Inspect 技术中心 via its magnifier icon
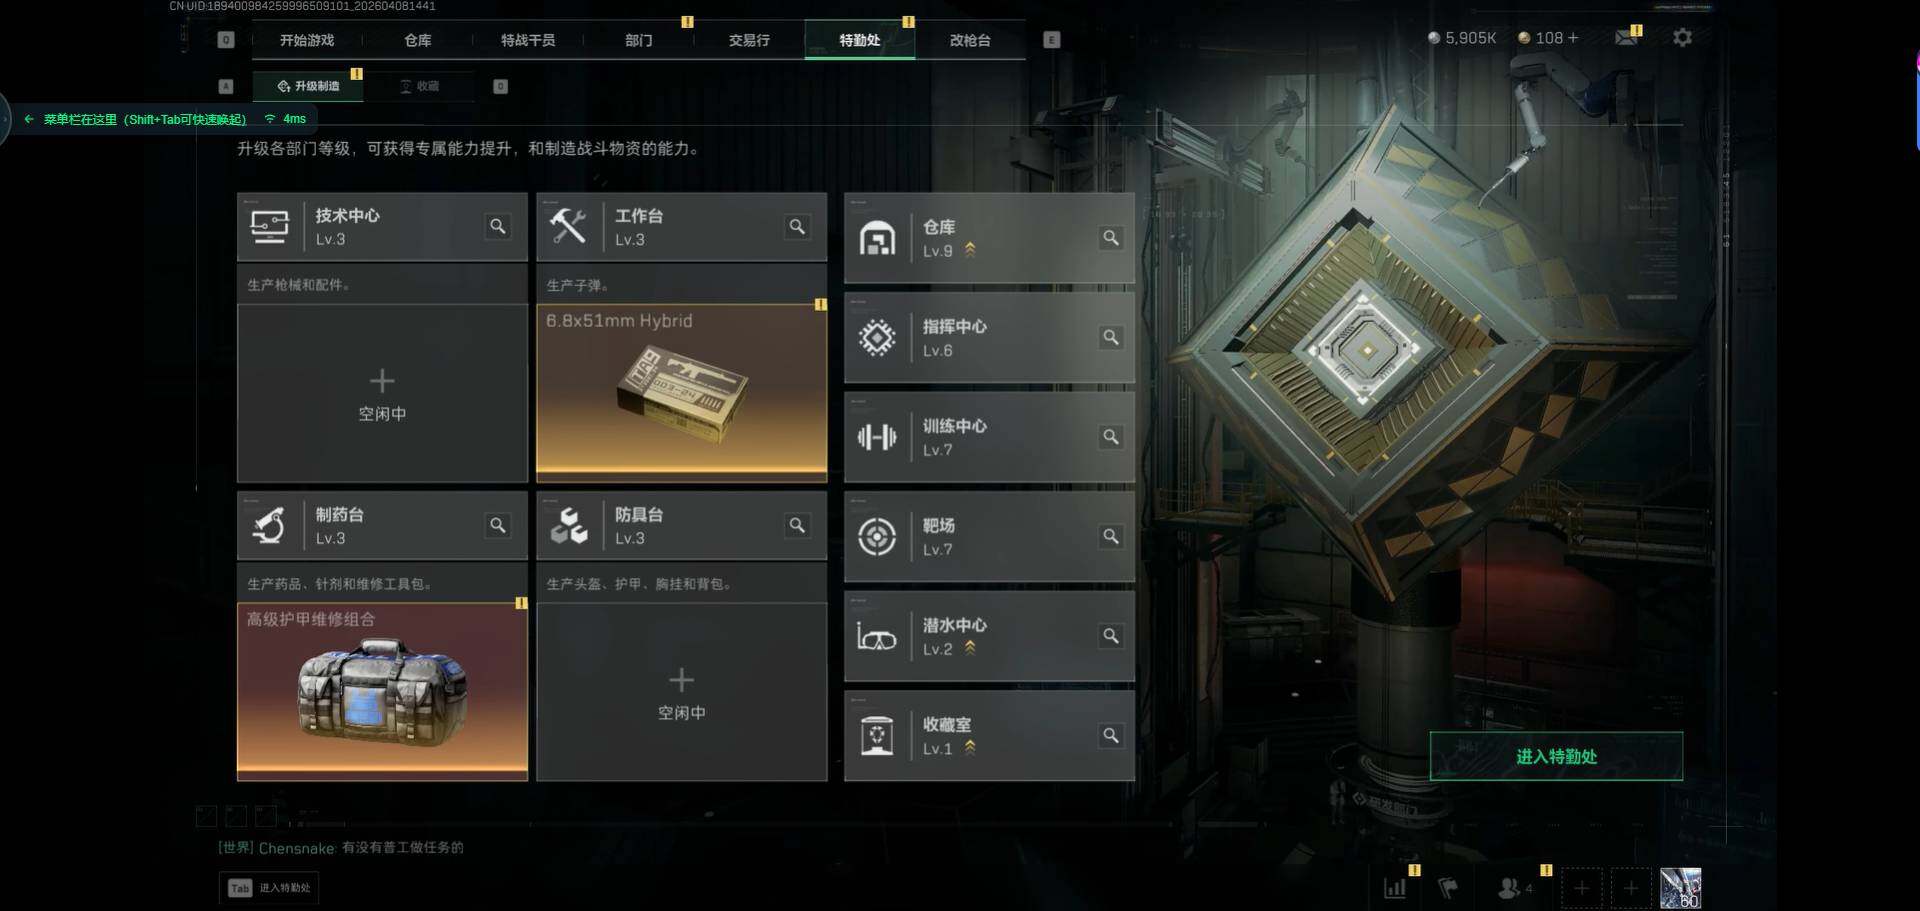 497,227
